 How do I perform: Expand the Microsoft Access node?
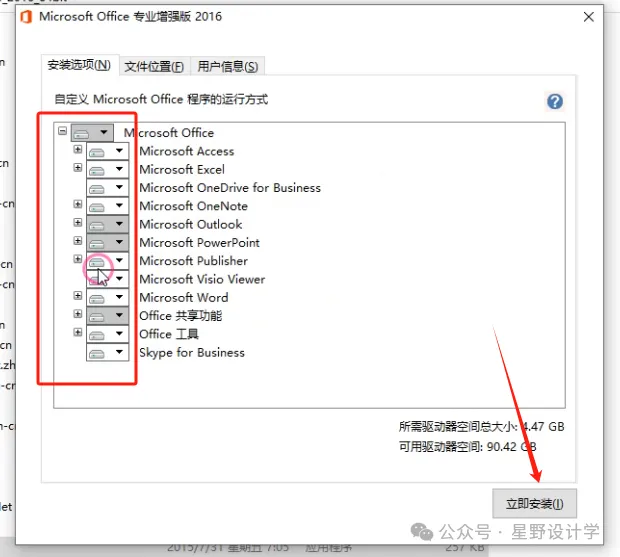[x=78, y=149]
